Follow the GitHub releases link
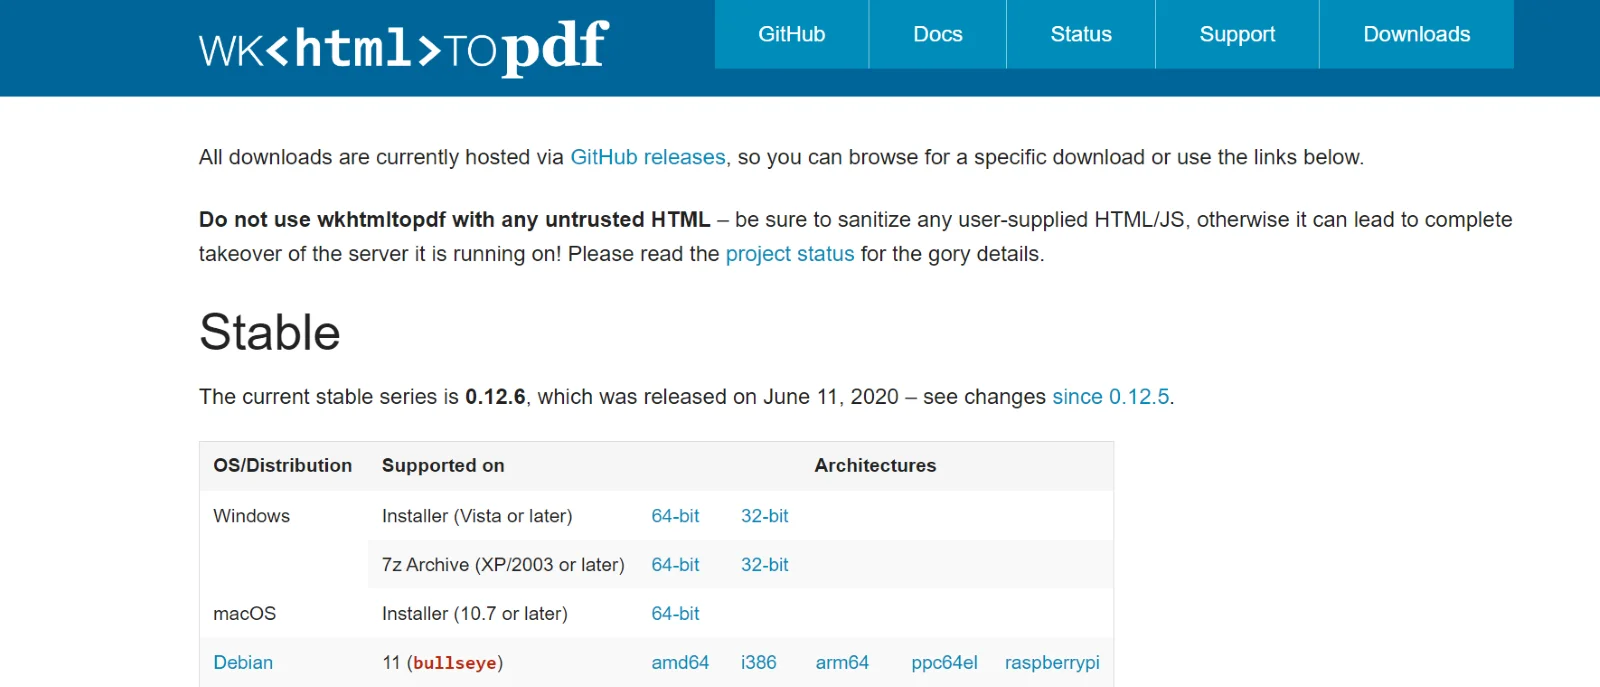The width and height of the screenshot is (1600, 687). [648, 157]
